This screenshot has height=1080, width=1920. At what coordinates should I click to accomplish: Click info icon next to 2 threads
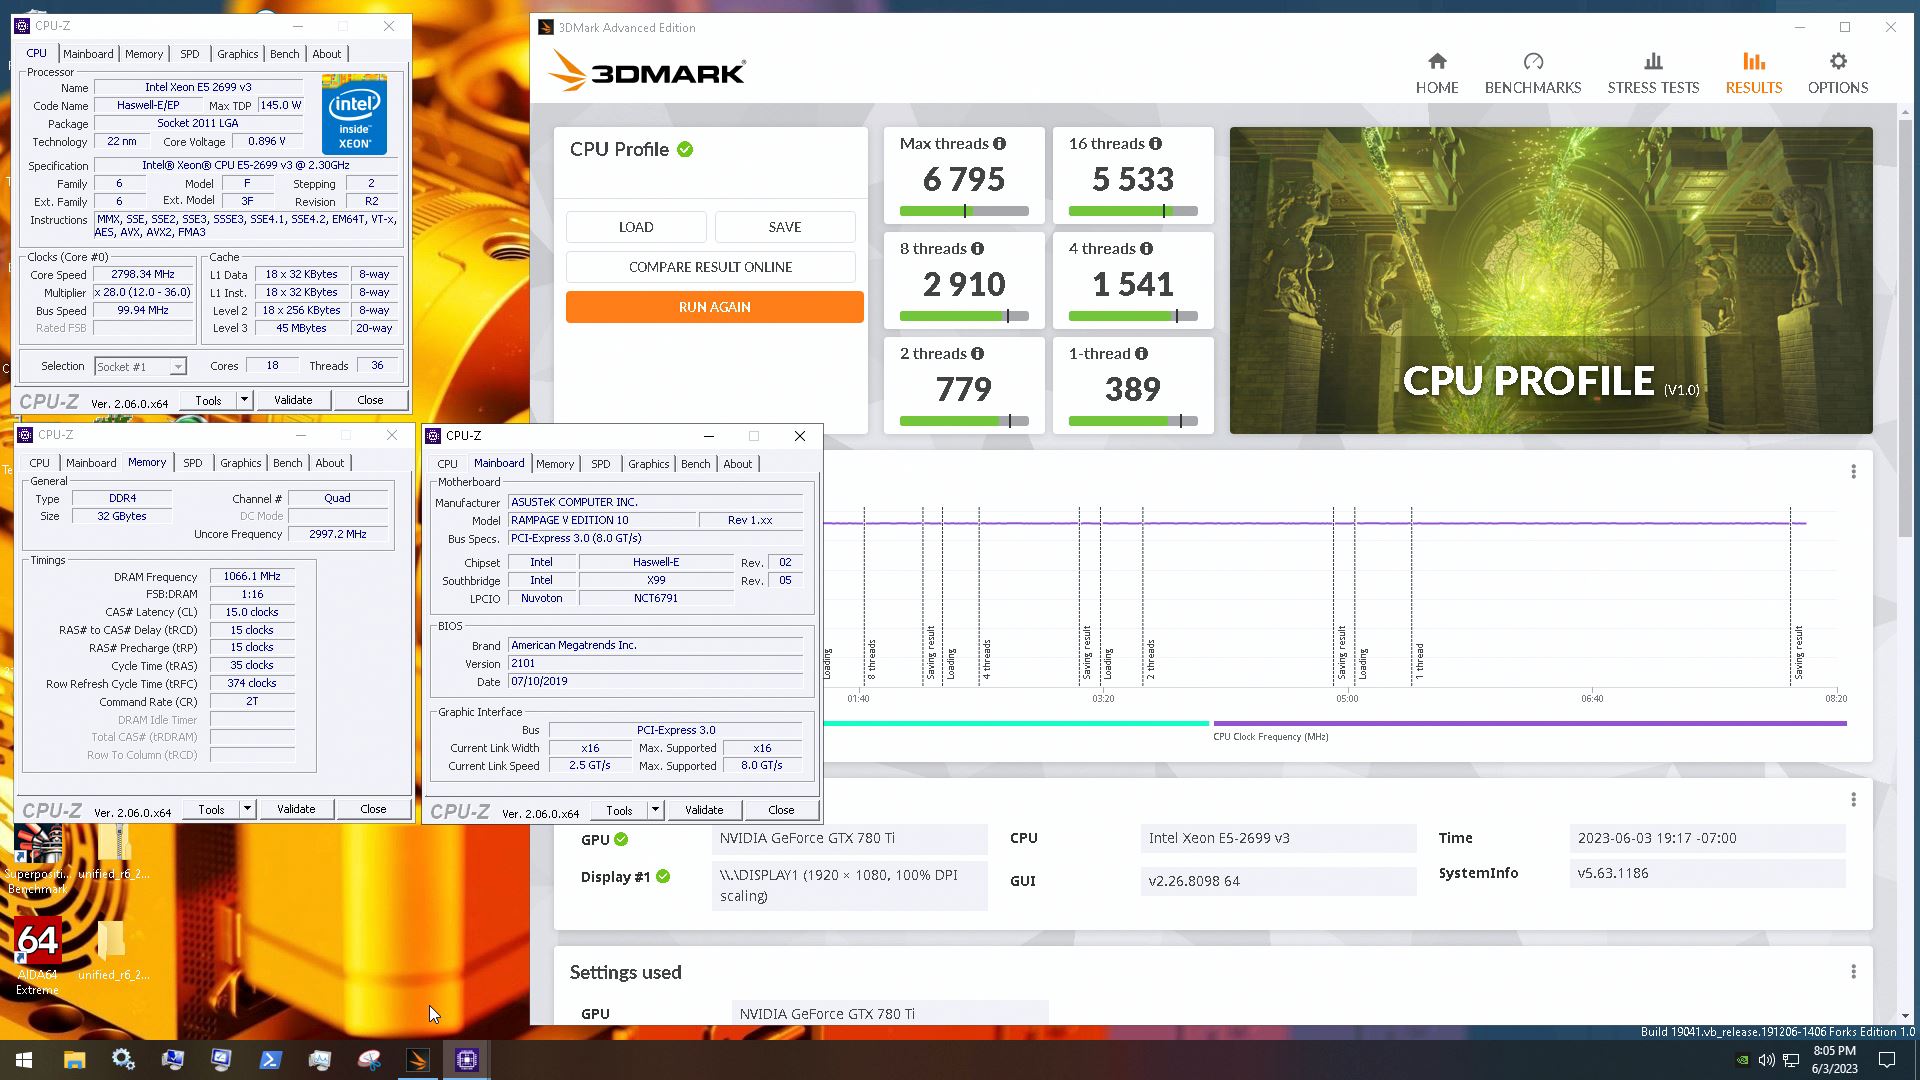click(977, 354)
